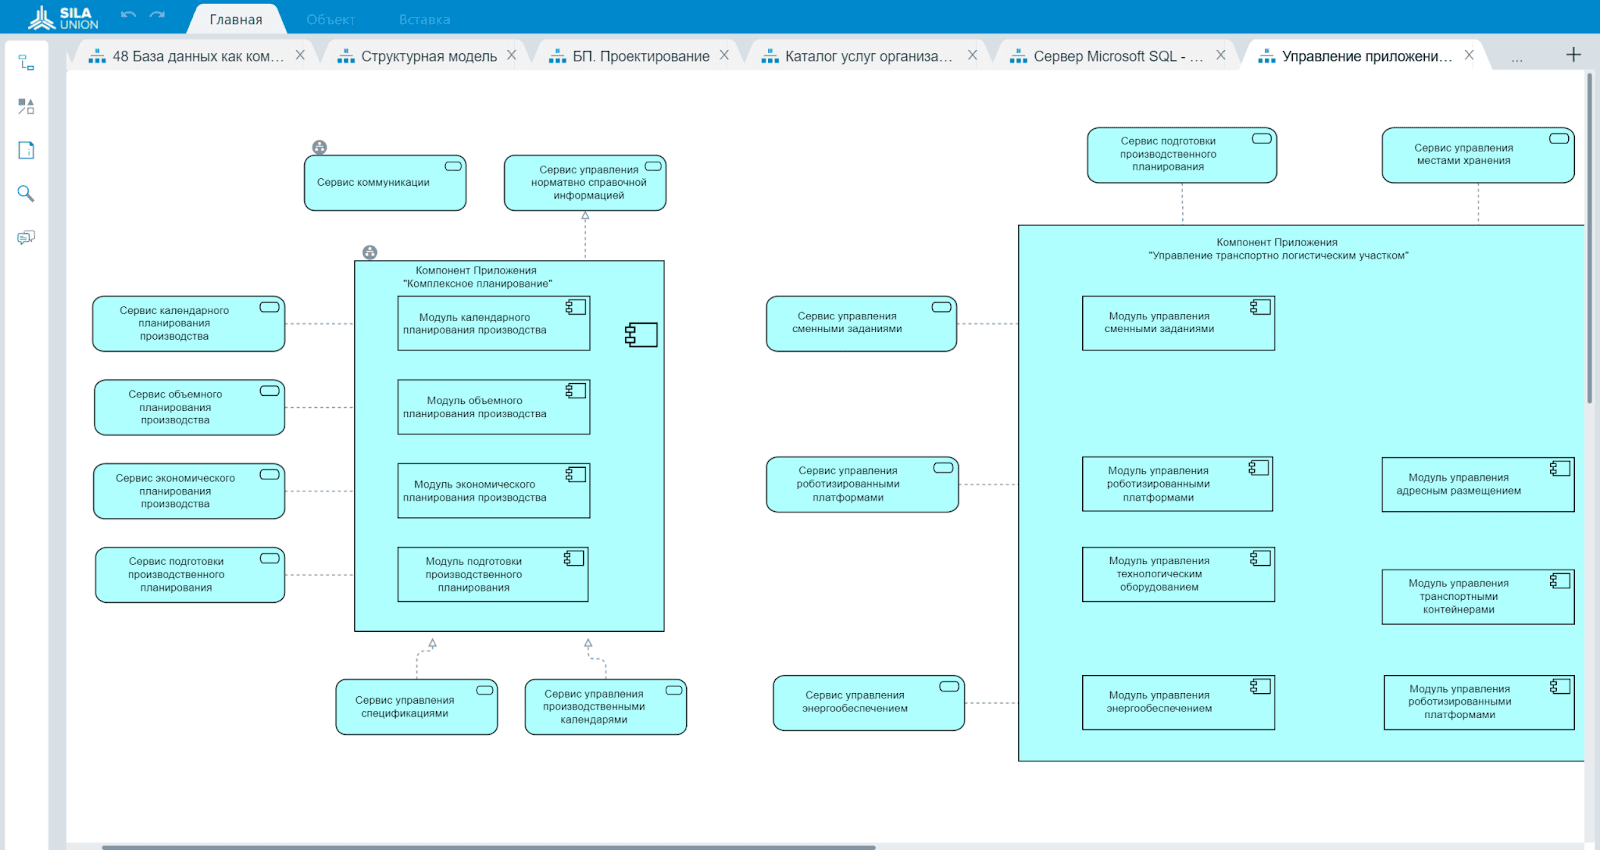Screen dimensions: 1600x850
Task: Switch to the Главная ribbon tab
Action: pyautogui.click(x=236, y=19)
